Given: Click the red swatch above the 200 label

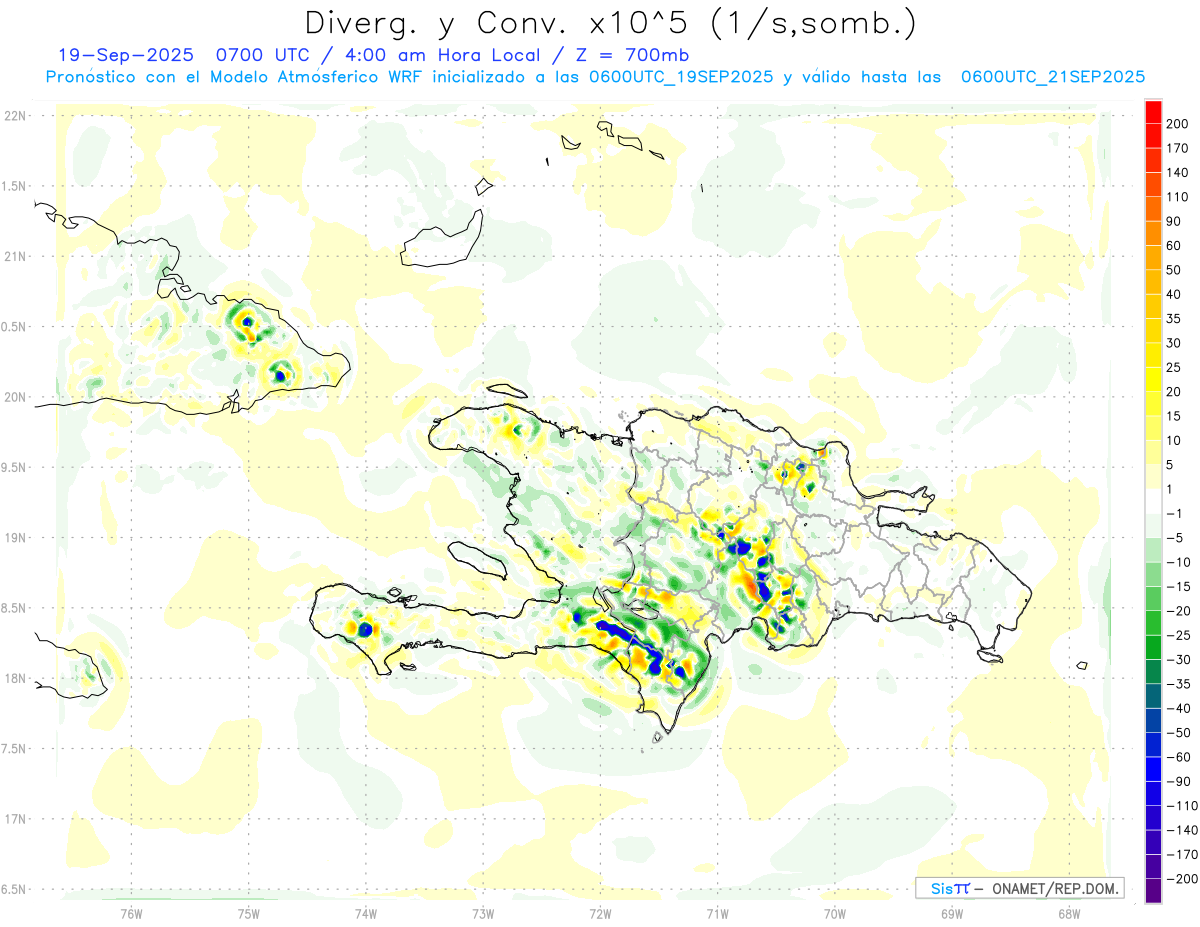Looking at the screenshot, I should (1153, 111).
